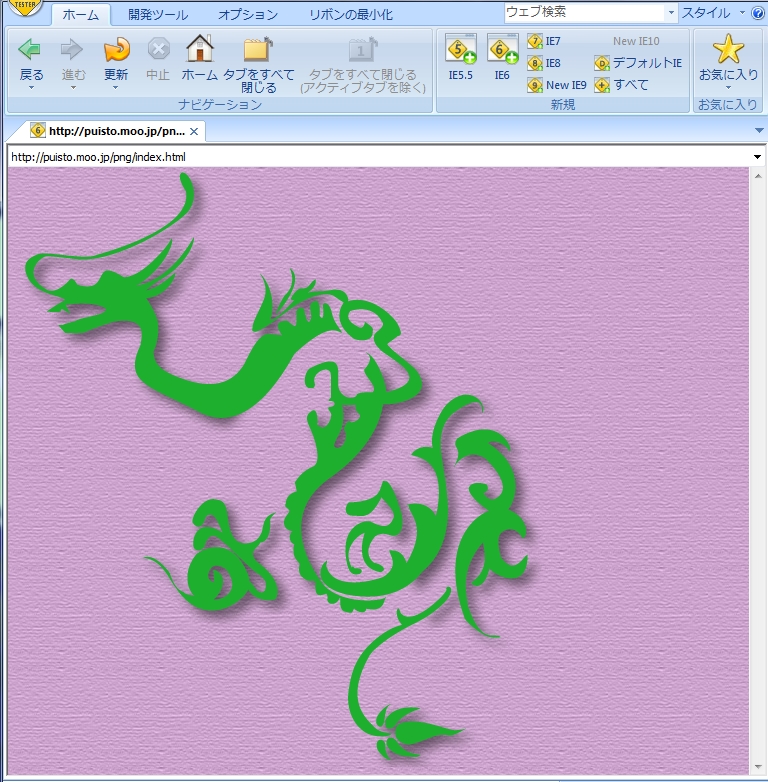Open a New IE9 tab
Image resolution: width=768 pixels, height=782 pixels.
(x=557, y=85)
